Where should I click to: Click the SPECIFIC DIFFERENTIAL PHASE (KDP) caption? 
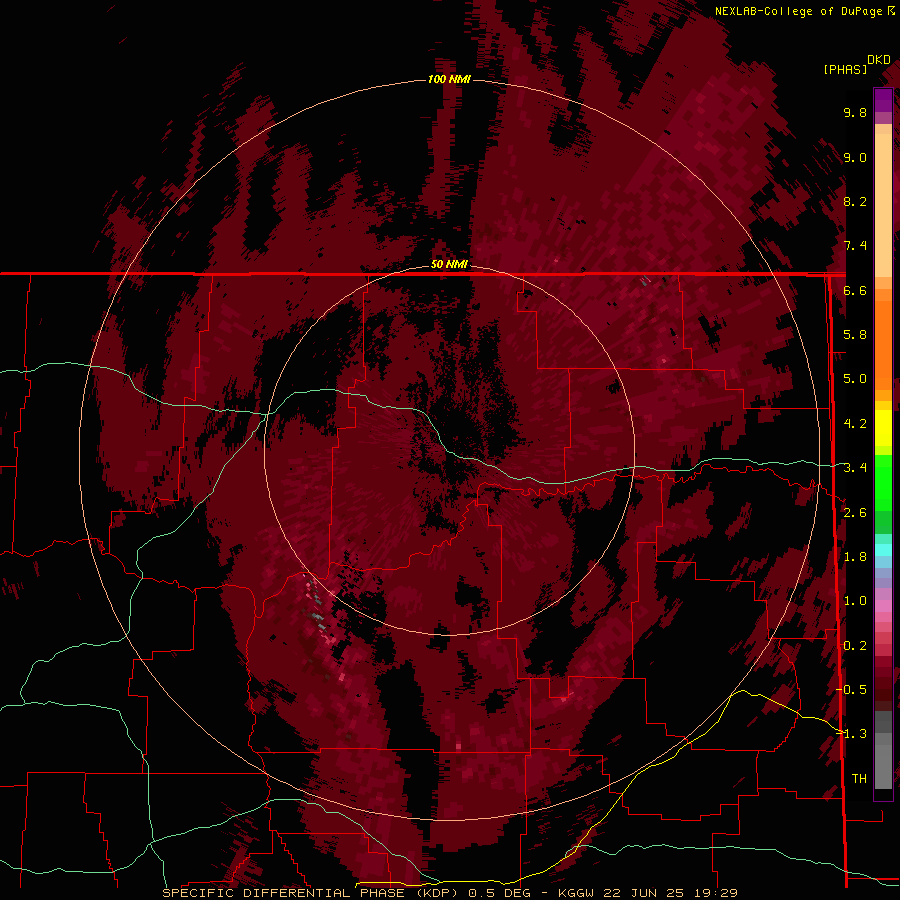click(312, 893)
